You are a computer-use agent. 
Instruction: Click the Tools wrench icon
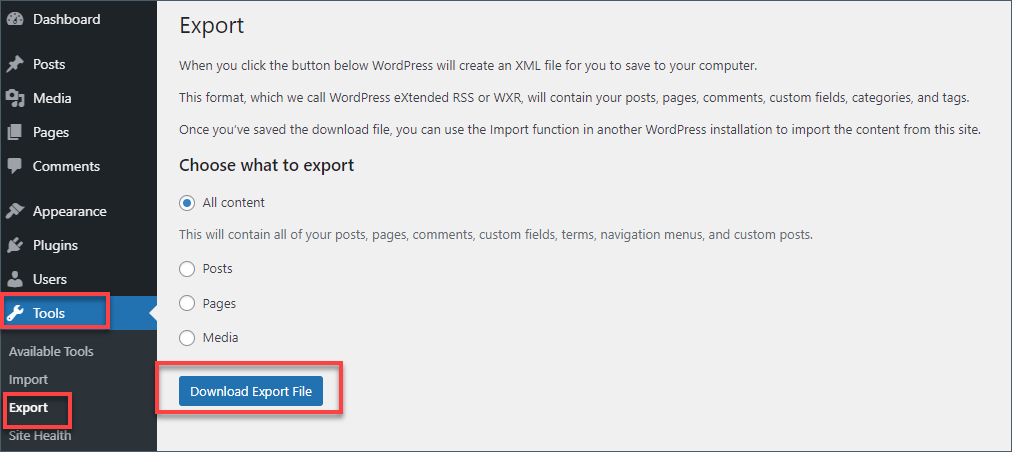(15, 313)
